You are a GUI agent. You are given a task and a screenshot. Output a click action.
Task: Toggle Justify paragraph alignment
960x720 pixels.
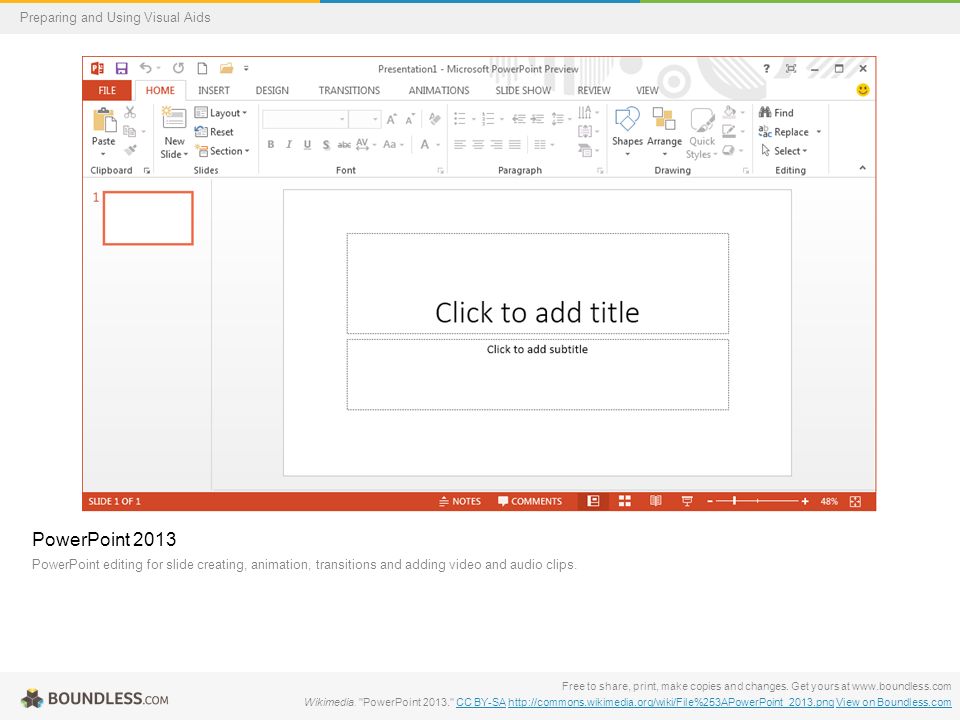(x=515, y=144)
